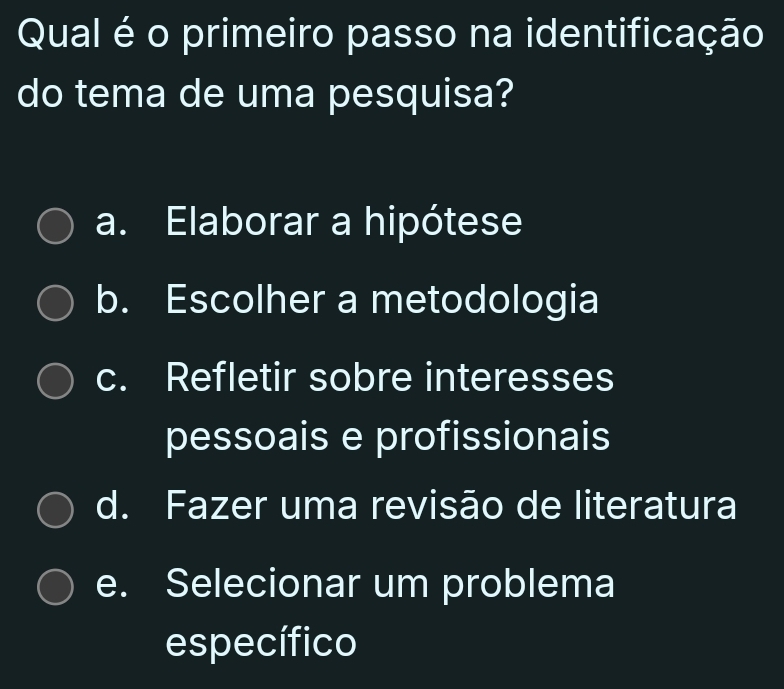The image size is (784, 689).
Task: Click the word 'identificação' in the question
Action: pyautogui.click(x=641, y=36)
